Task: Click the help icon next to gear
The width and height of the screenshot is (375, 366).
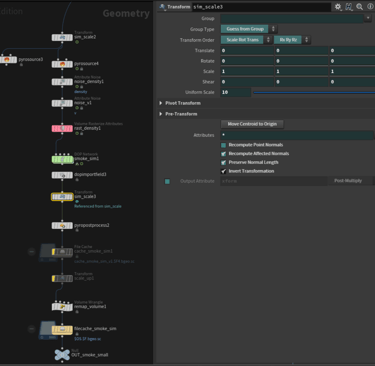Action: [x=349, y=7]
